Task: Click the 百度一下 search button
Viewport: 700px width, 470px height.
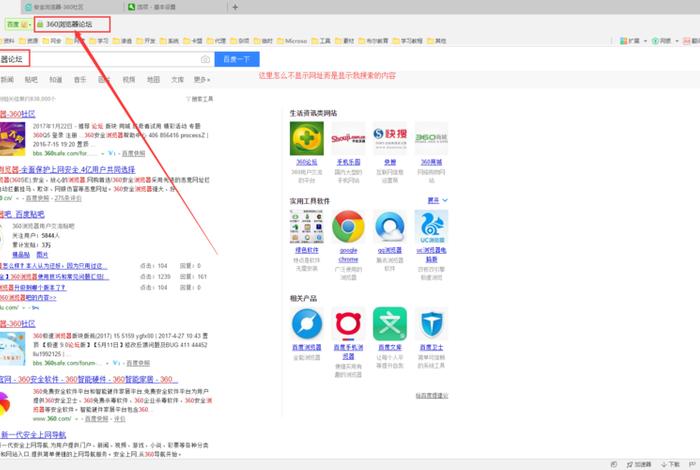Action: [237, 59]
